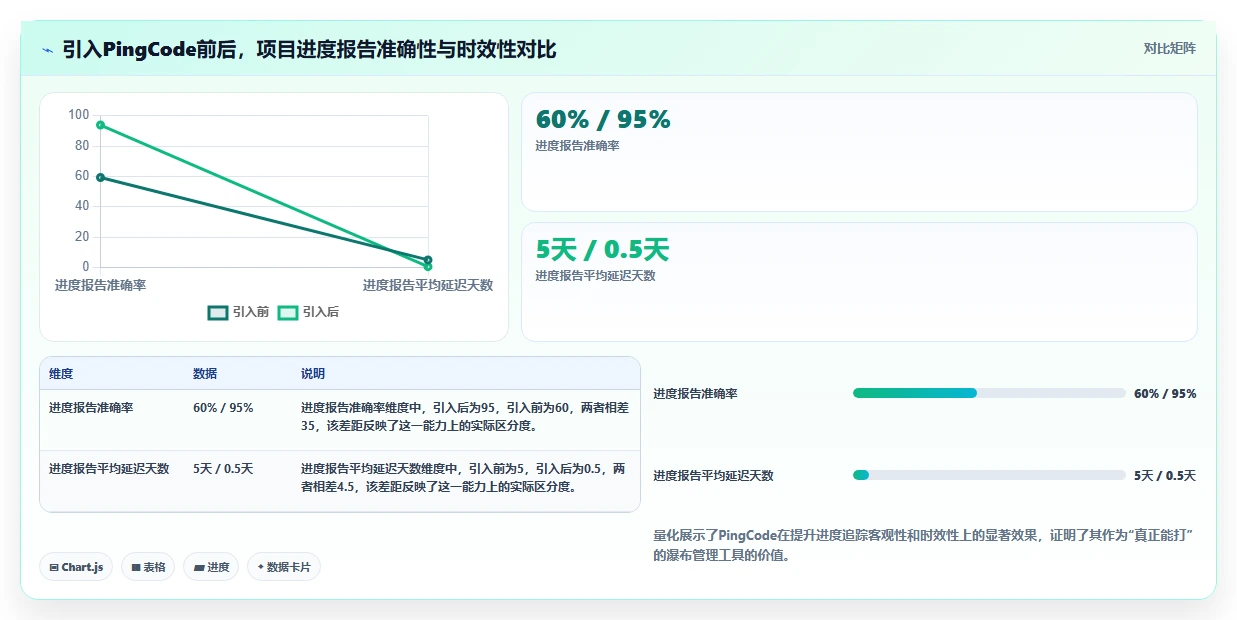1237x620 pixels.
Task: Click the 对比矩阵 label in the header
Action: (x=1170, y=48)
